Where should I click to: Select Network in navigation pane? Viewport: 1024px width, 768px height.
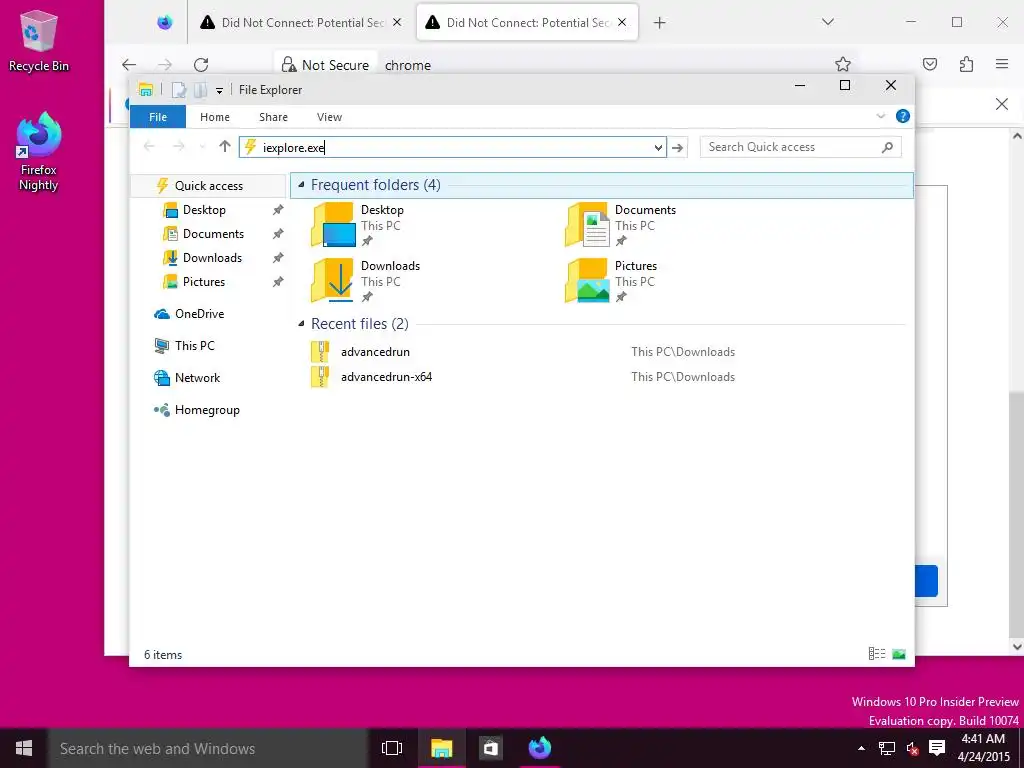197,377
